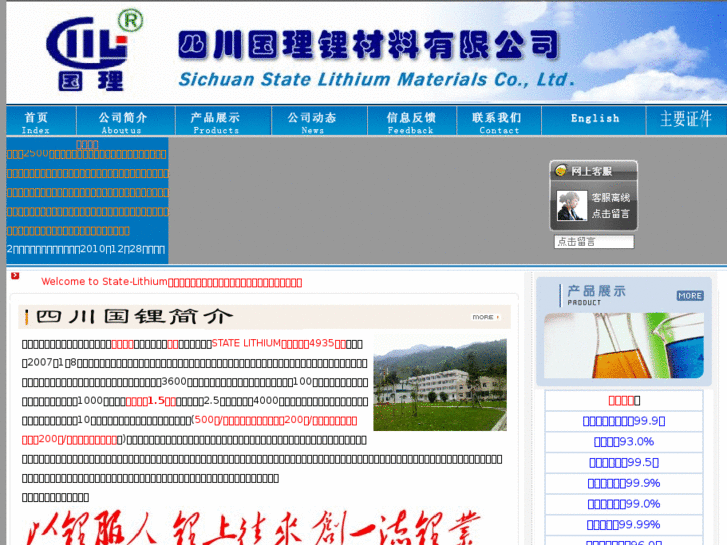Click the 四川国锂简介 section title

pos(134,317)
